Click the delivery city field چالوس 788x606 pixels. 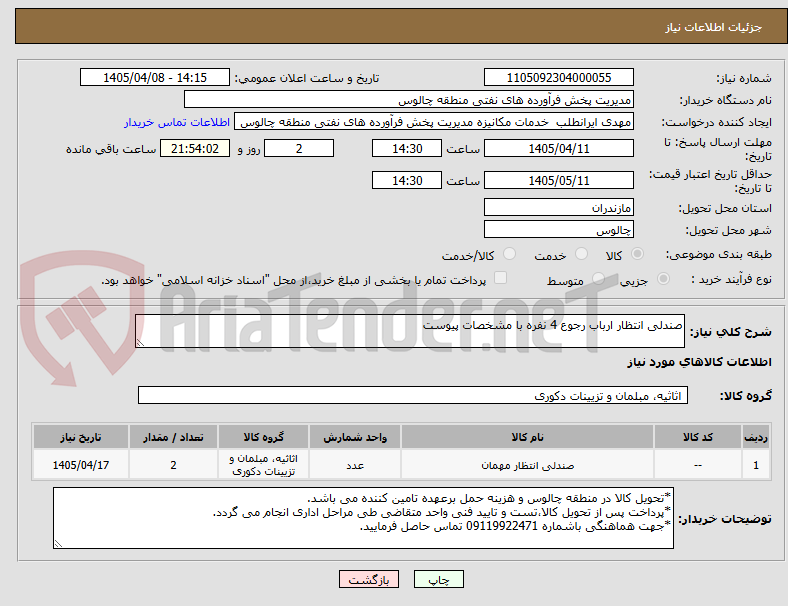(558, 229)
